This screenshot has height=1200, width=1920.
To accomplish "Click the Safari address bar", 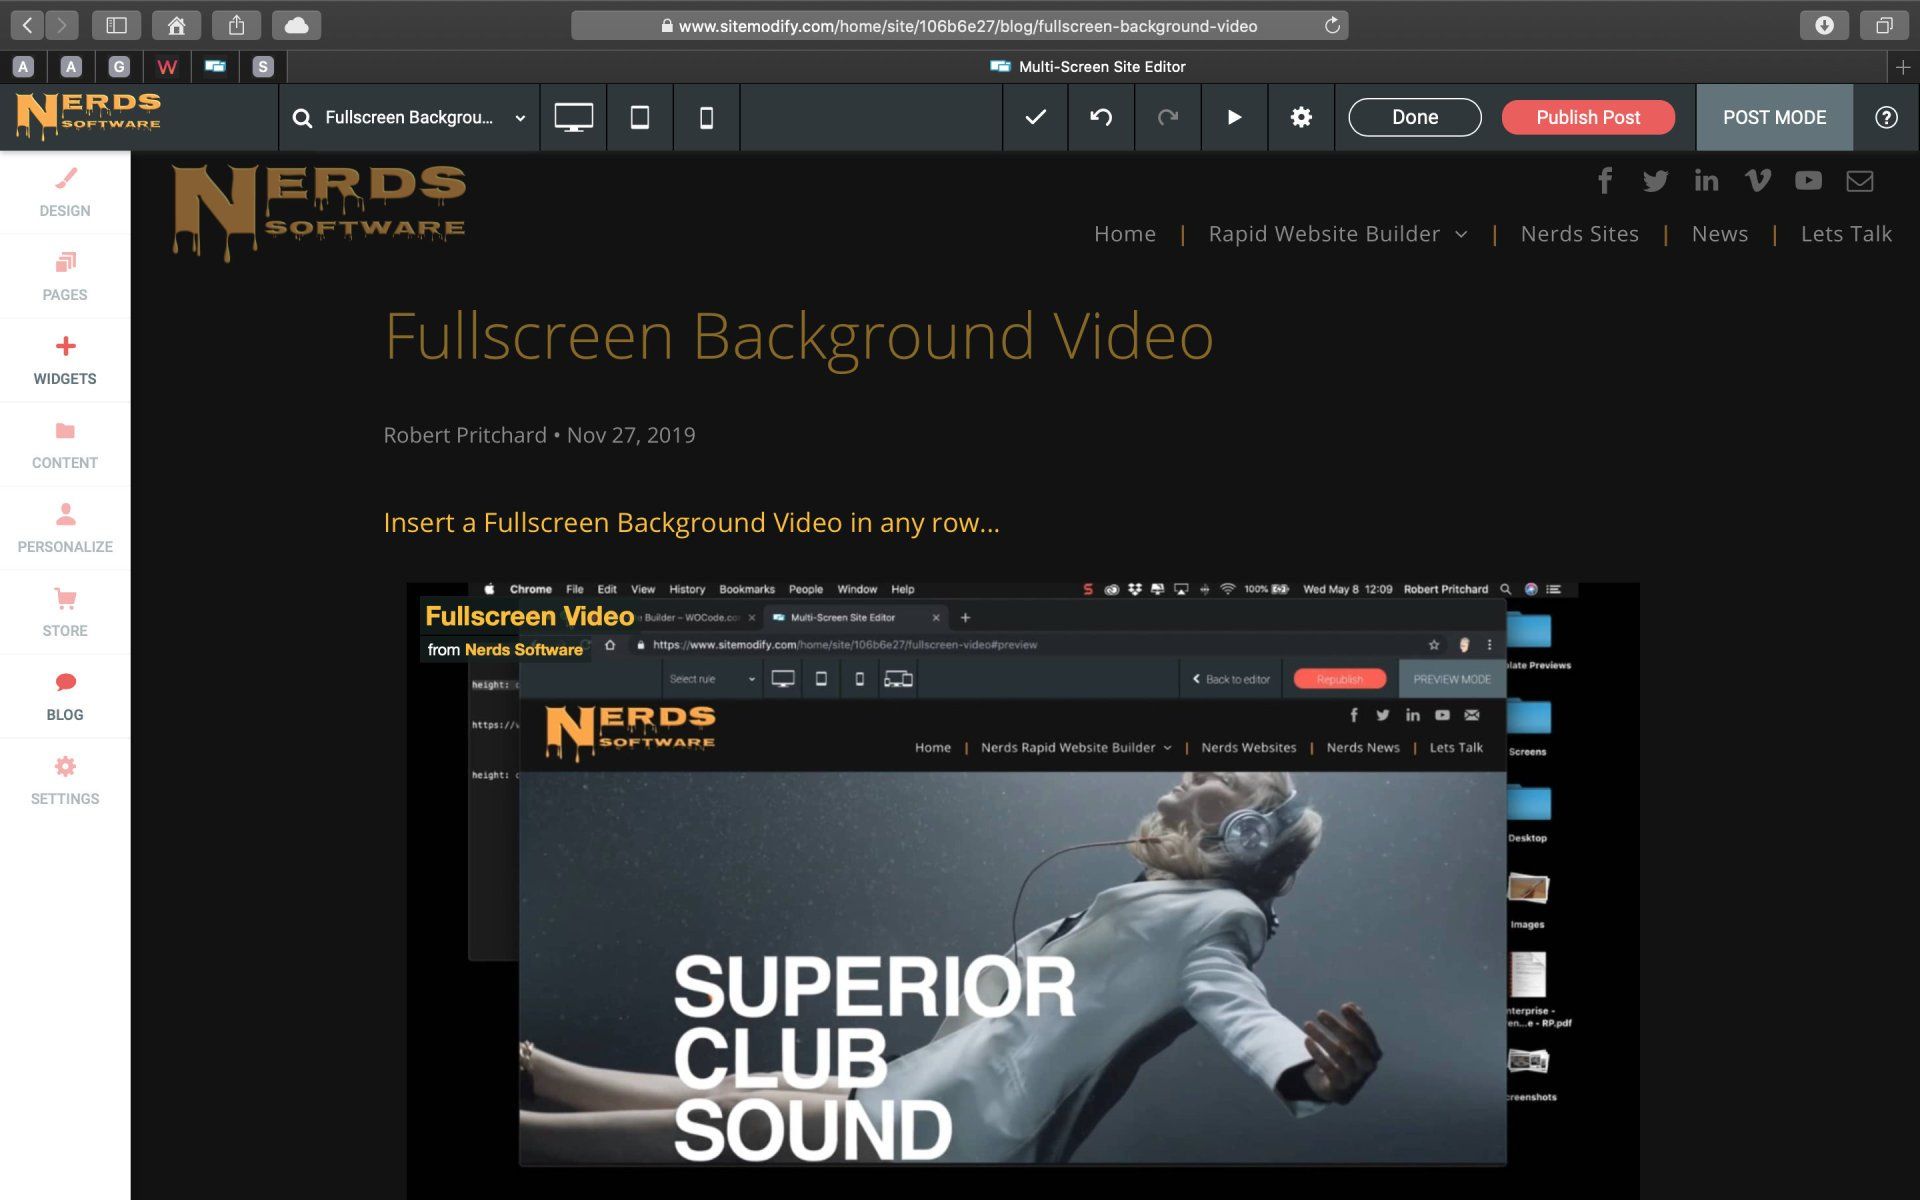I will pyautogui.click(x=958, y=26).
